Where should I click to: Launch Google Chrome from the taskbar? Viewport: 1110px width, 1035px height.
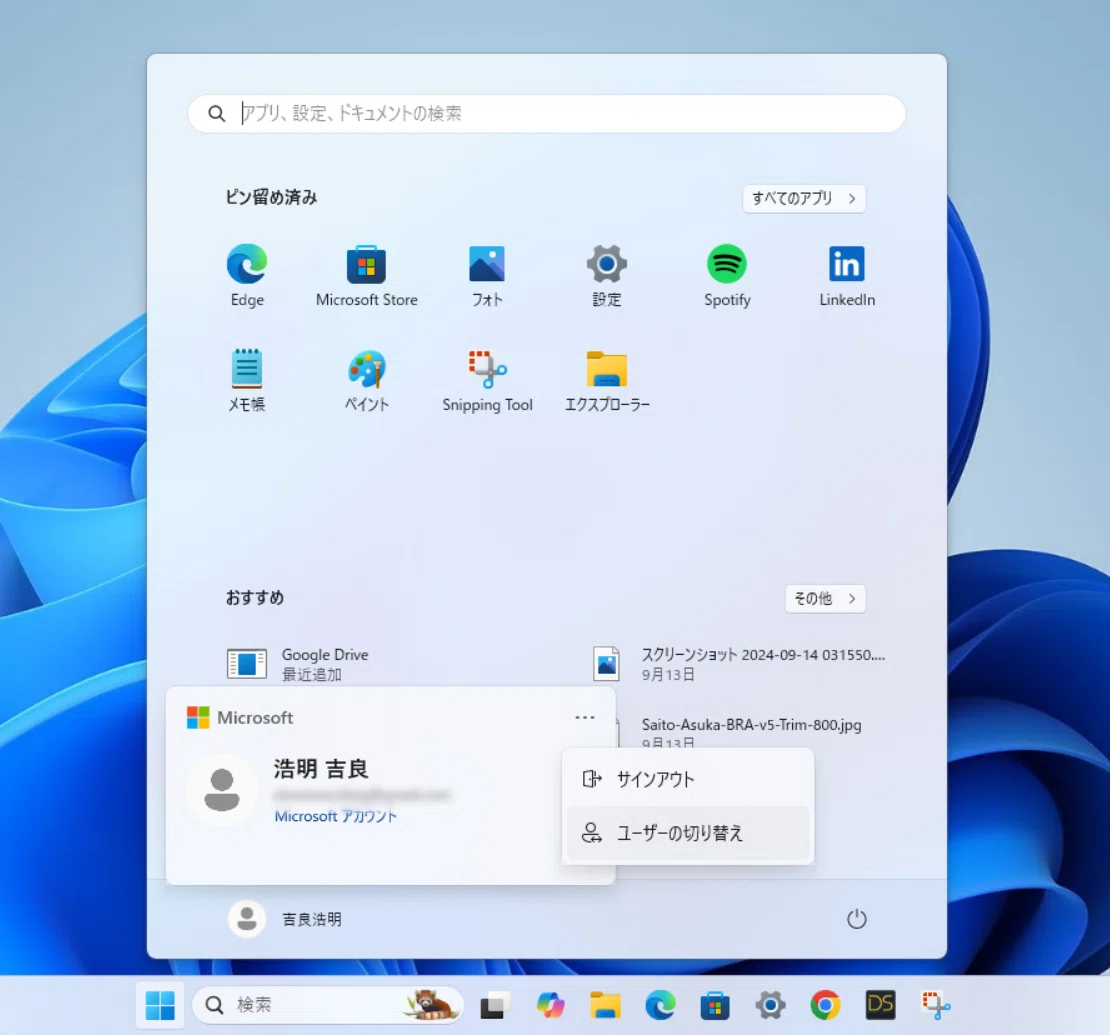point(825,1005)
